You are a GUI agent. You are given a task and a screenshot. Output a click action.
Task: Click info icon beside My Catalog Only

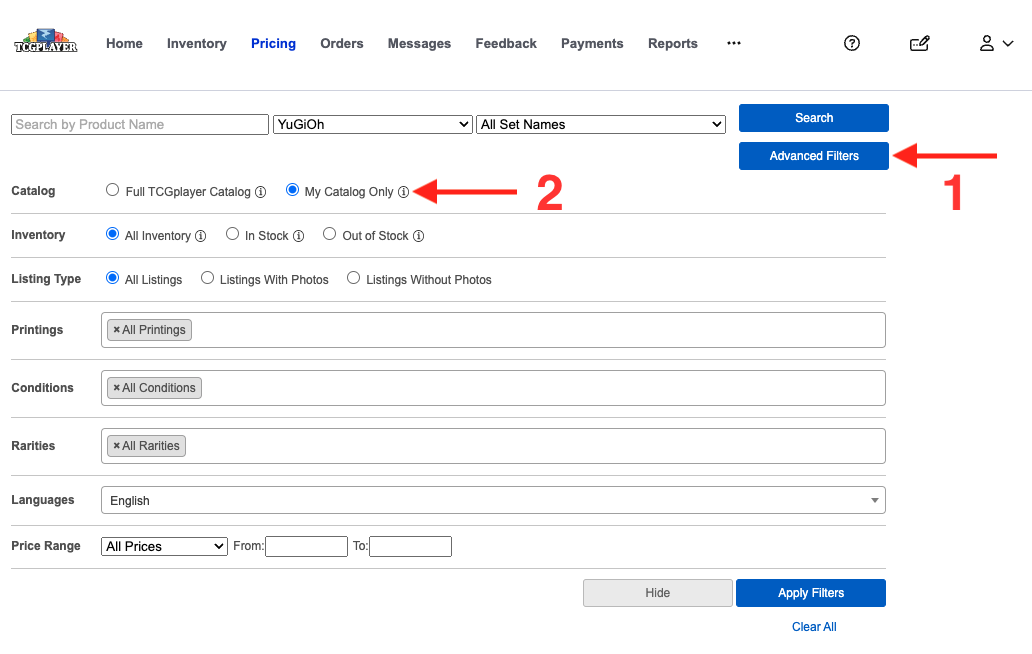403,192
